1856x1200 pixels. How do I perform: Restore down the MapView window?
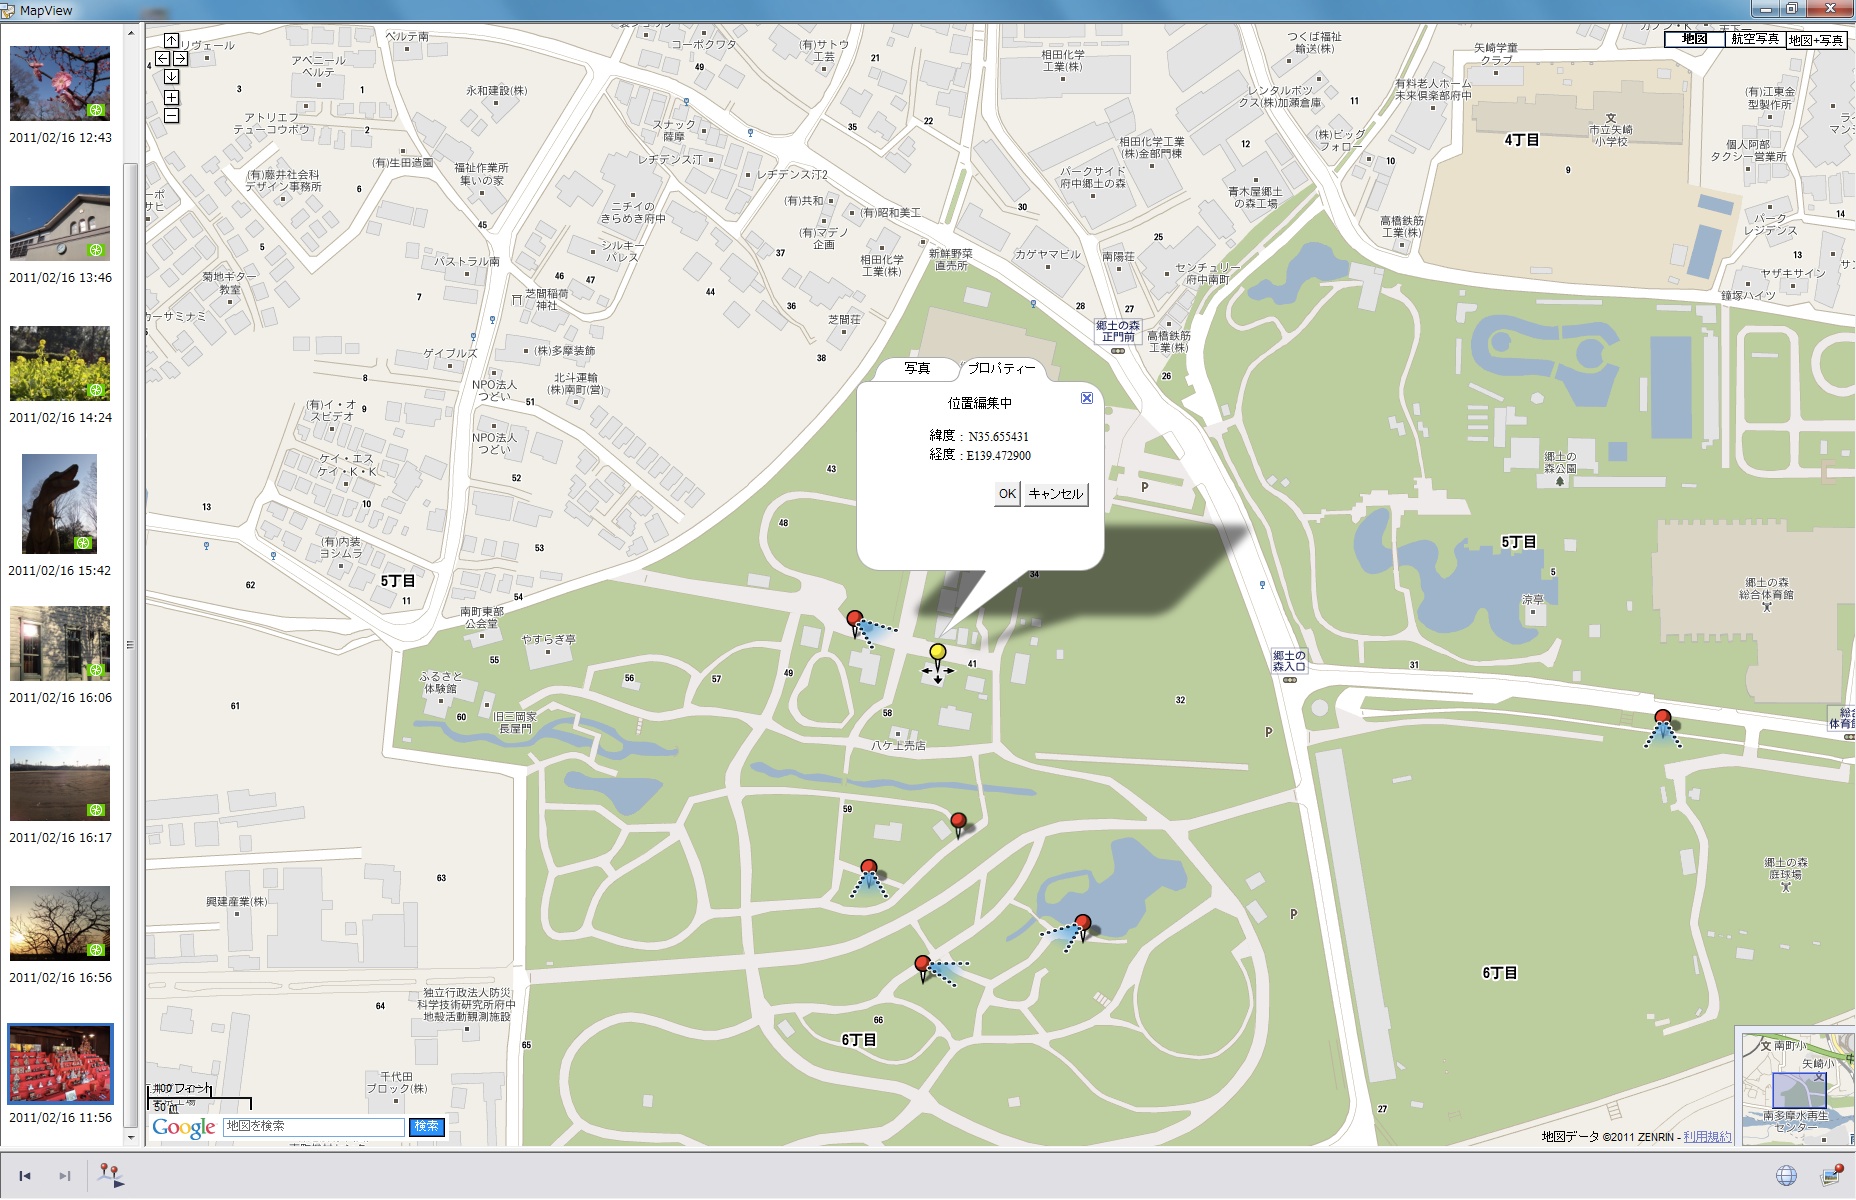pos(1792,9)
